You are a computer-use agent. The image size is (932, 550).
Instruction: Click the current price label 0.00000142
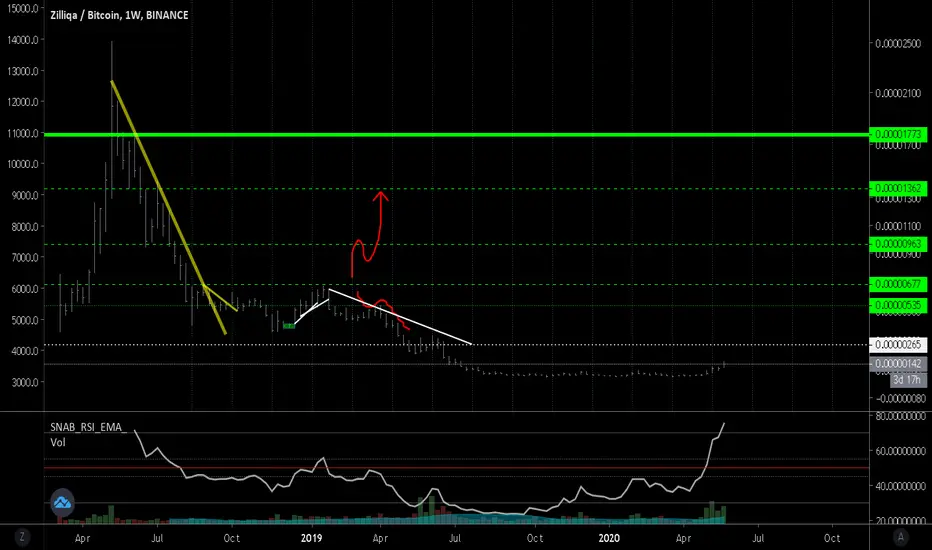pyautogui.click(x=898, y=364)
